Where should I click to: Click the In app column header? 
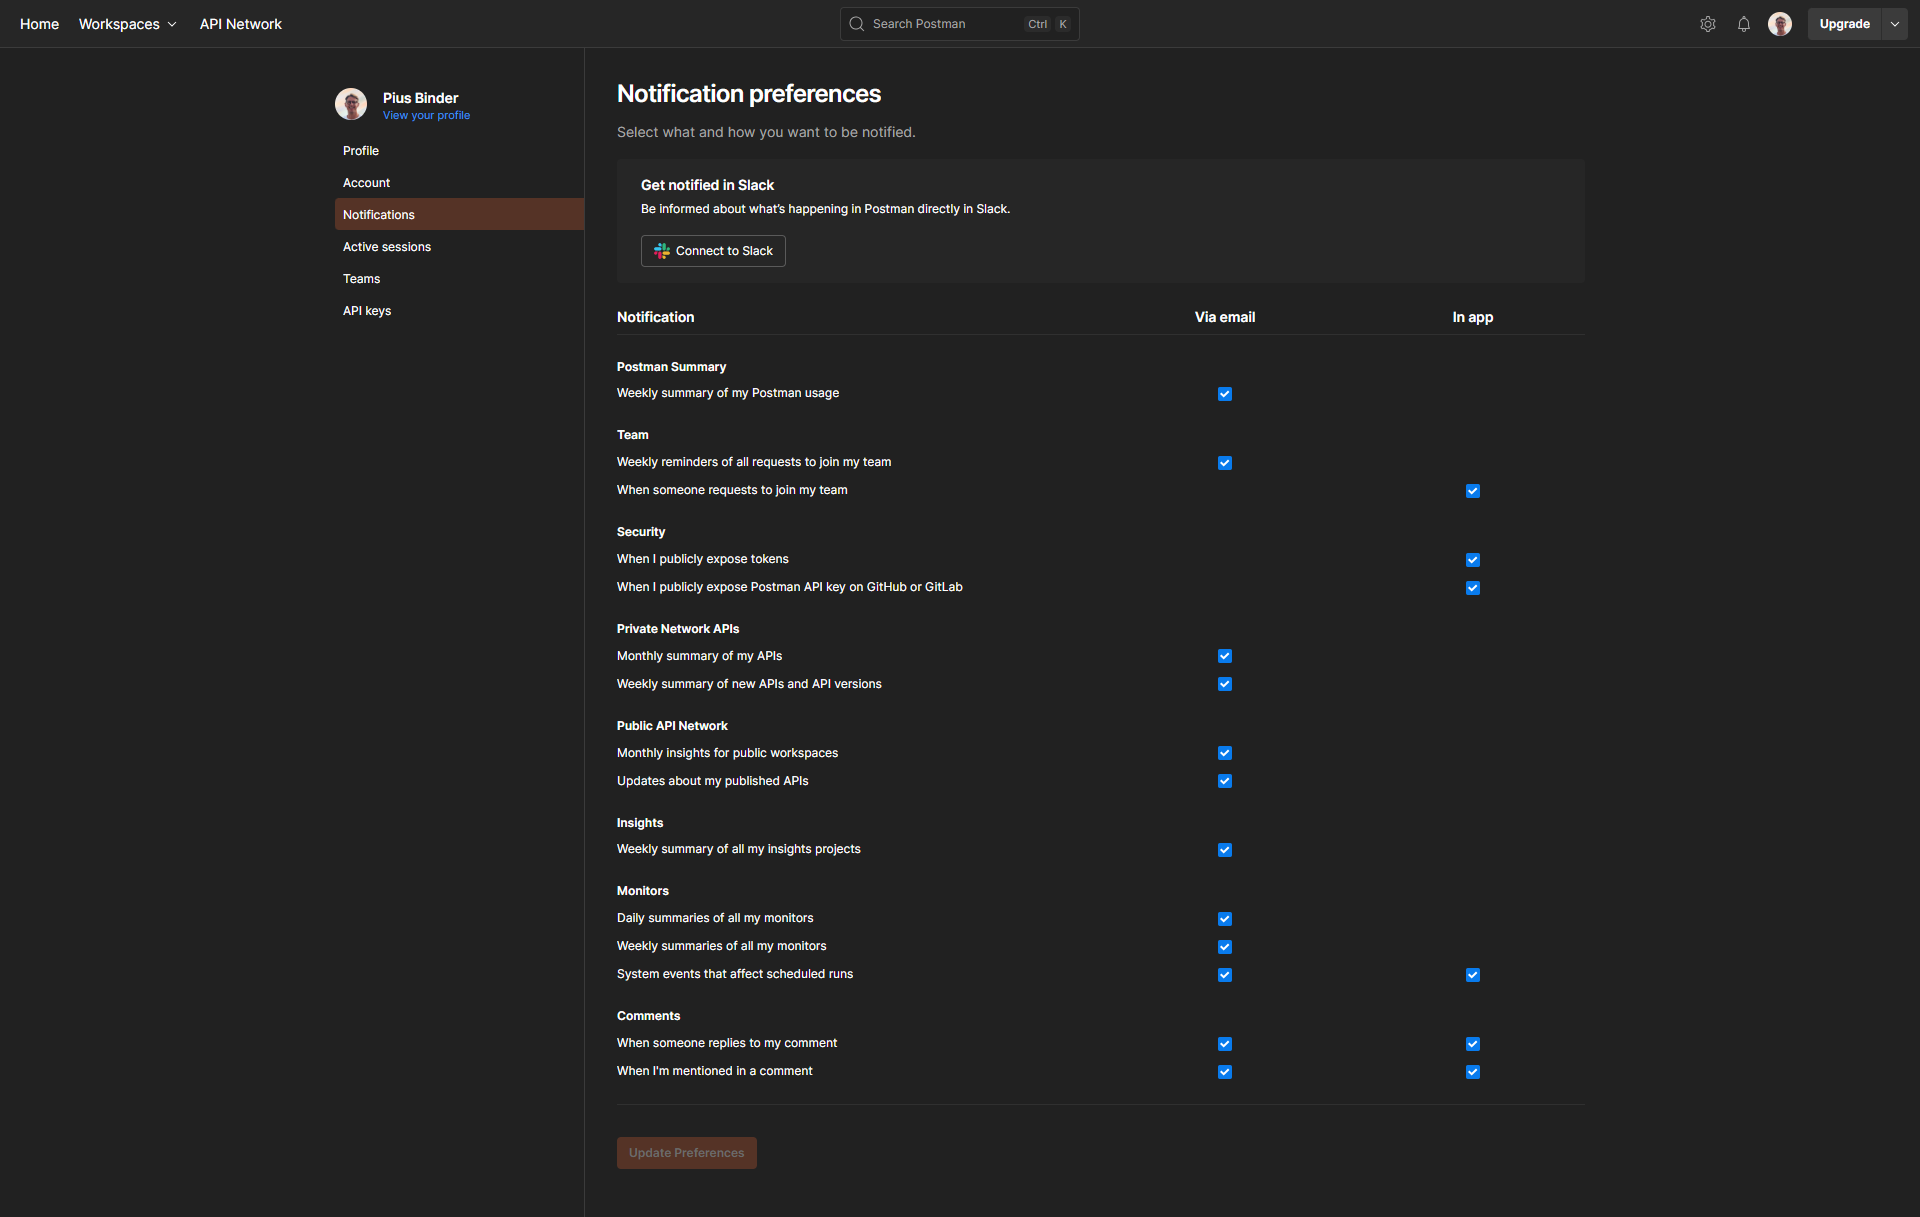[x=1473, y=317]
